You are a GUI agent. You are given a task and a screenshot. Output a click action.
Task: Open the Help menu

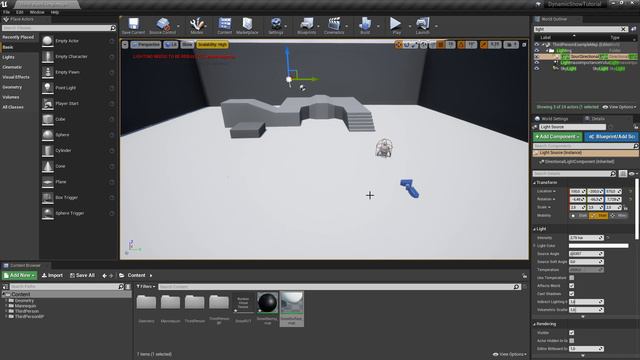(x=55, y=12)
